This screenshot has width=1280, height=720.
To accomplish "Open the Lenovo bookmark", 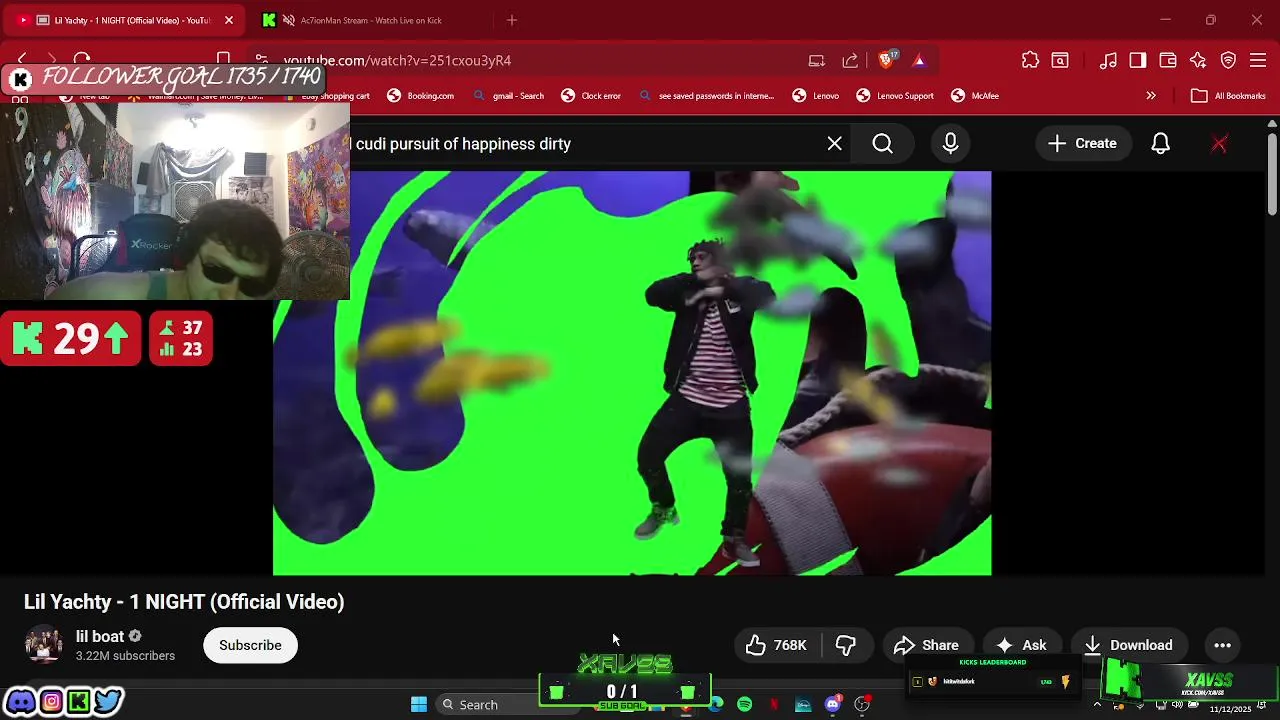I will click(x=815, y=96).
